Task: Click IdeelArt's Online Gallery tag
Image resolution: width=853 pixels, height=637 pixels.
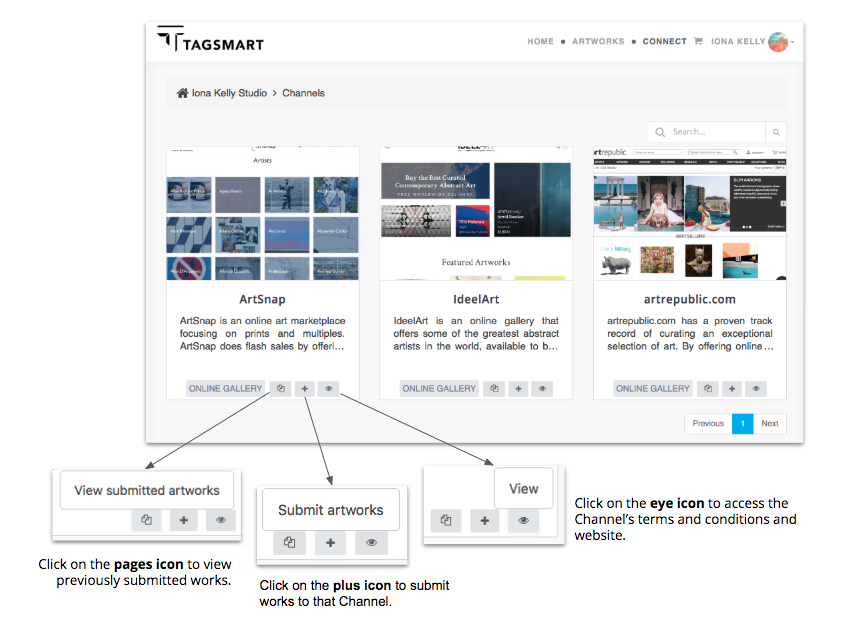Action: pos(439,388)
